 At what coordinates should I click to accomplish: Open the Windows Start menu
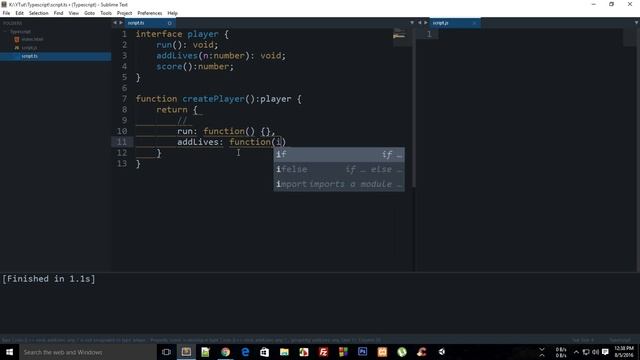(9, 352)
